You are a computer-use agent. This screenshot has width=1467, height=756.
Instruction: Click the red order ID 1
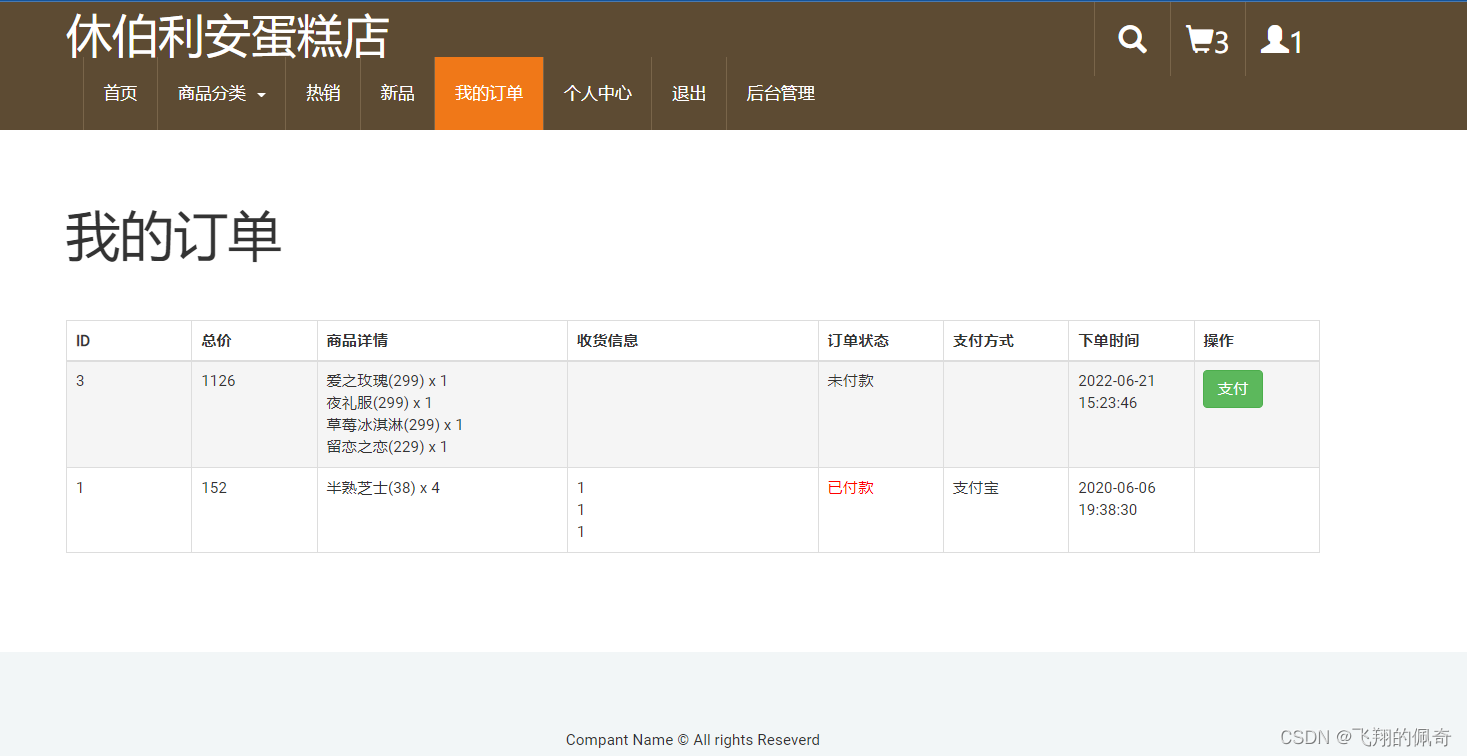pyautogui.click(x=80, y=488)
